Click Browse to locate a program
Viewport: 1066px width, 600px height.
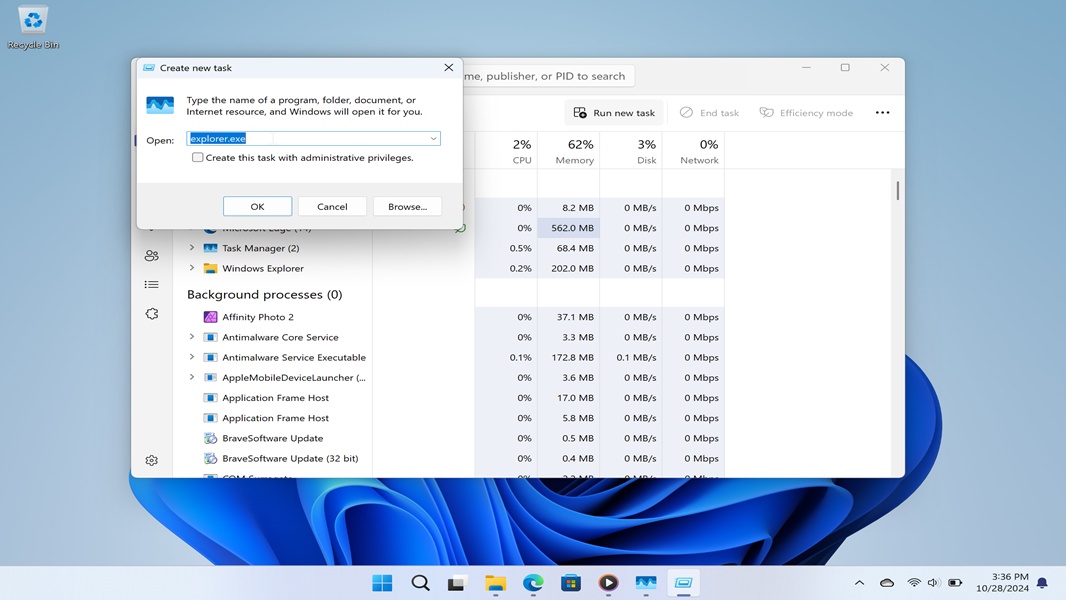coord(407,206)
